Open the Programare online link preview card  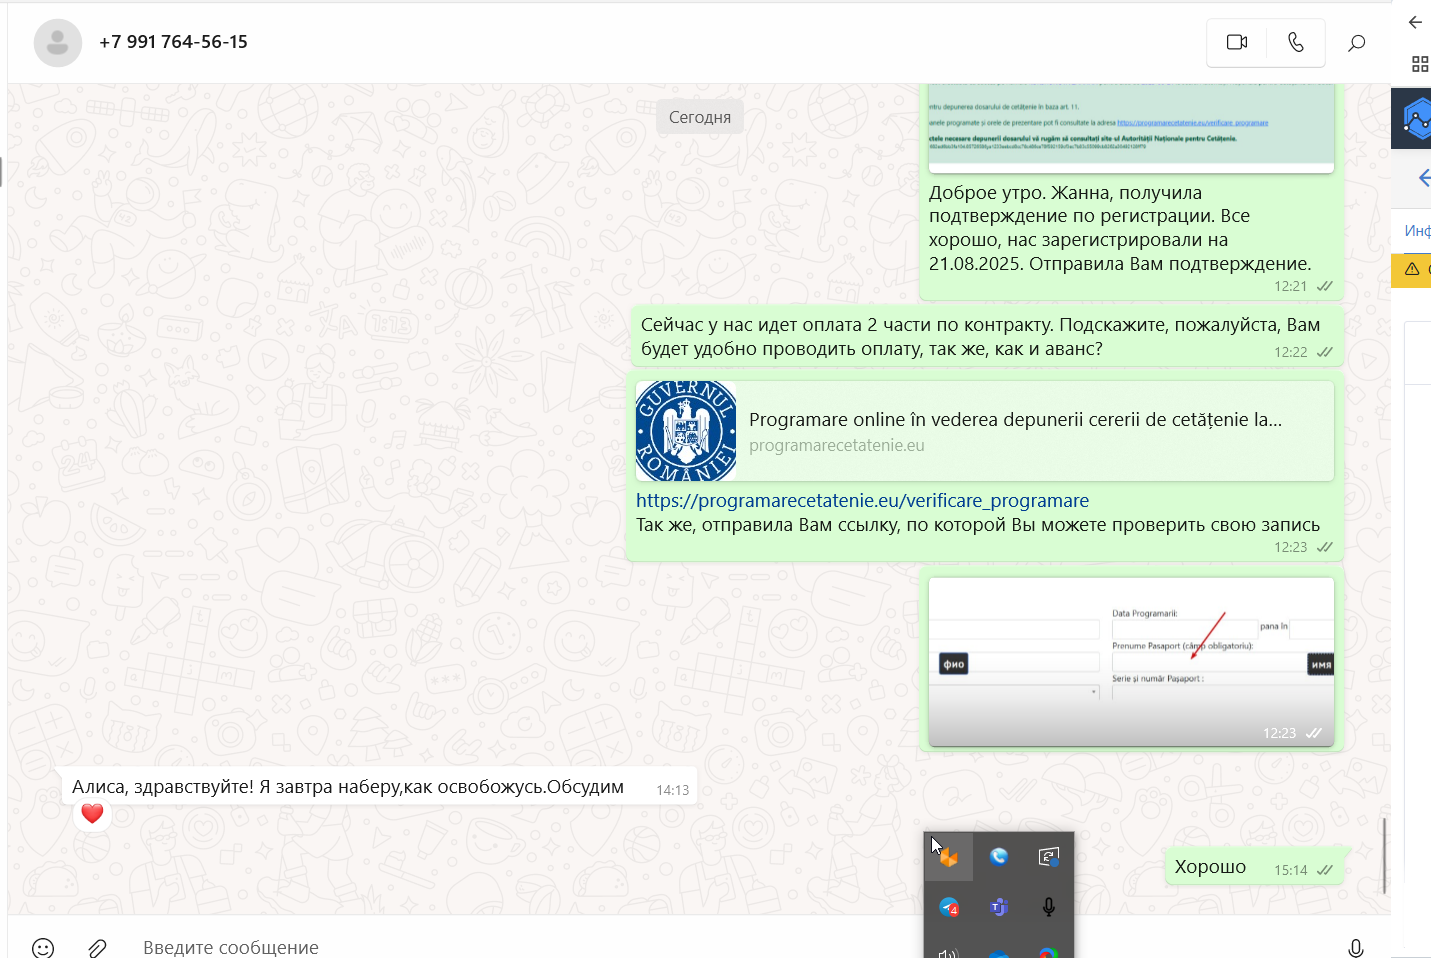click(985, 431)
